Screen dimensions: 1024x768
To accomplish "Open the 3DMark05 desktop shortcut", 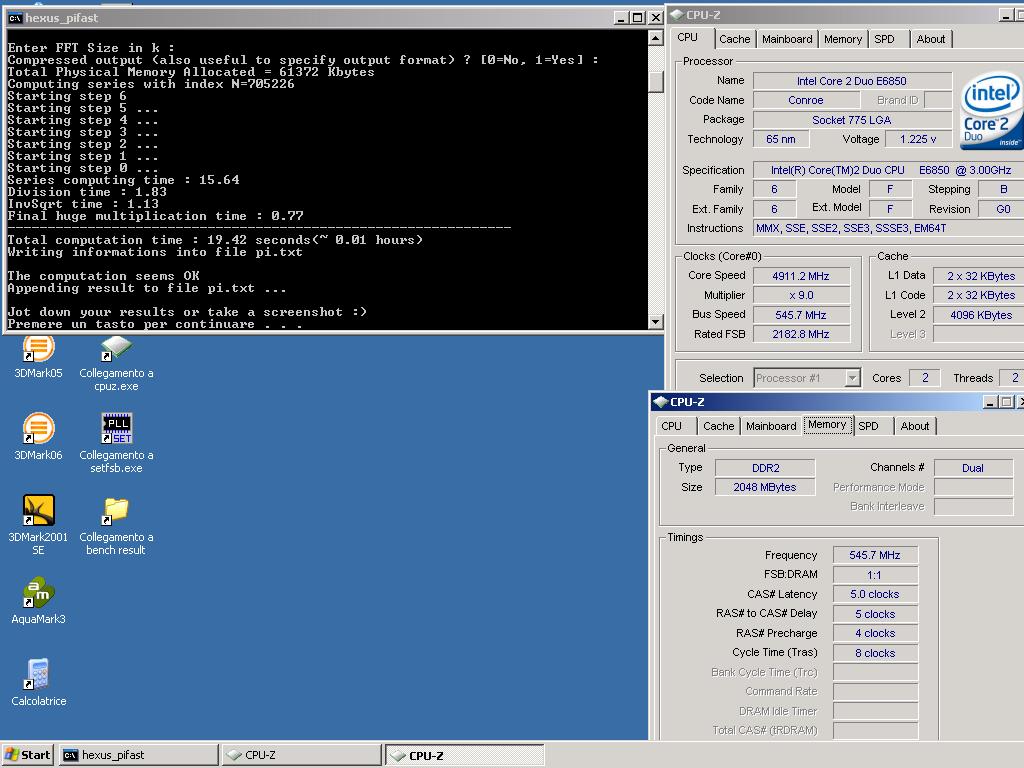I will (39, 356).
